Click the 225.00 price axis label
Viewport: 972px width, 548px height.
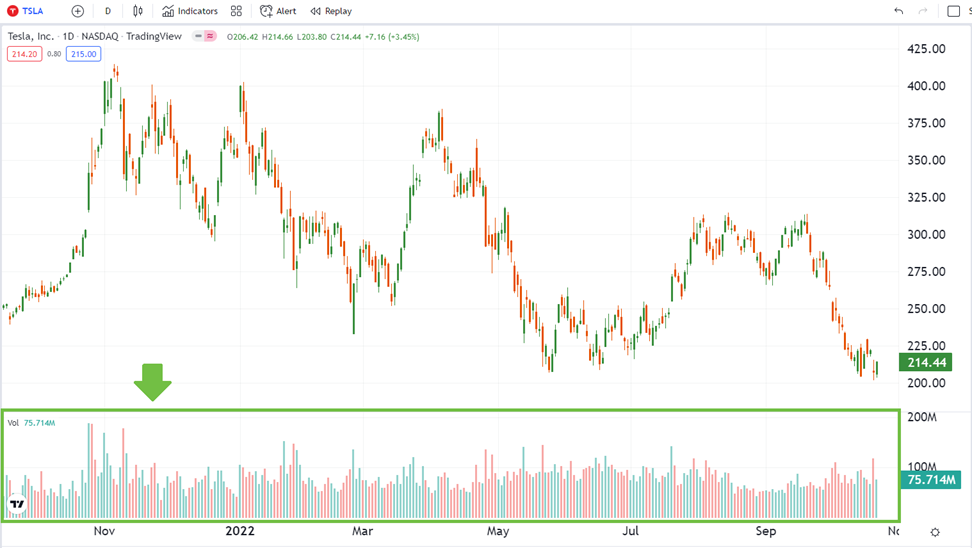[x=926, y=345]
